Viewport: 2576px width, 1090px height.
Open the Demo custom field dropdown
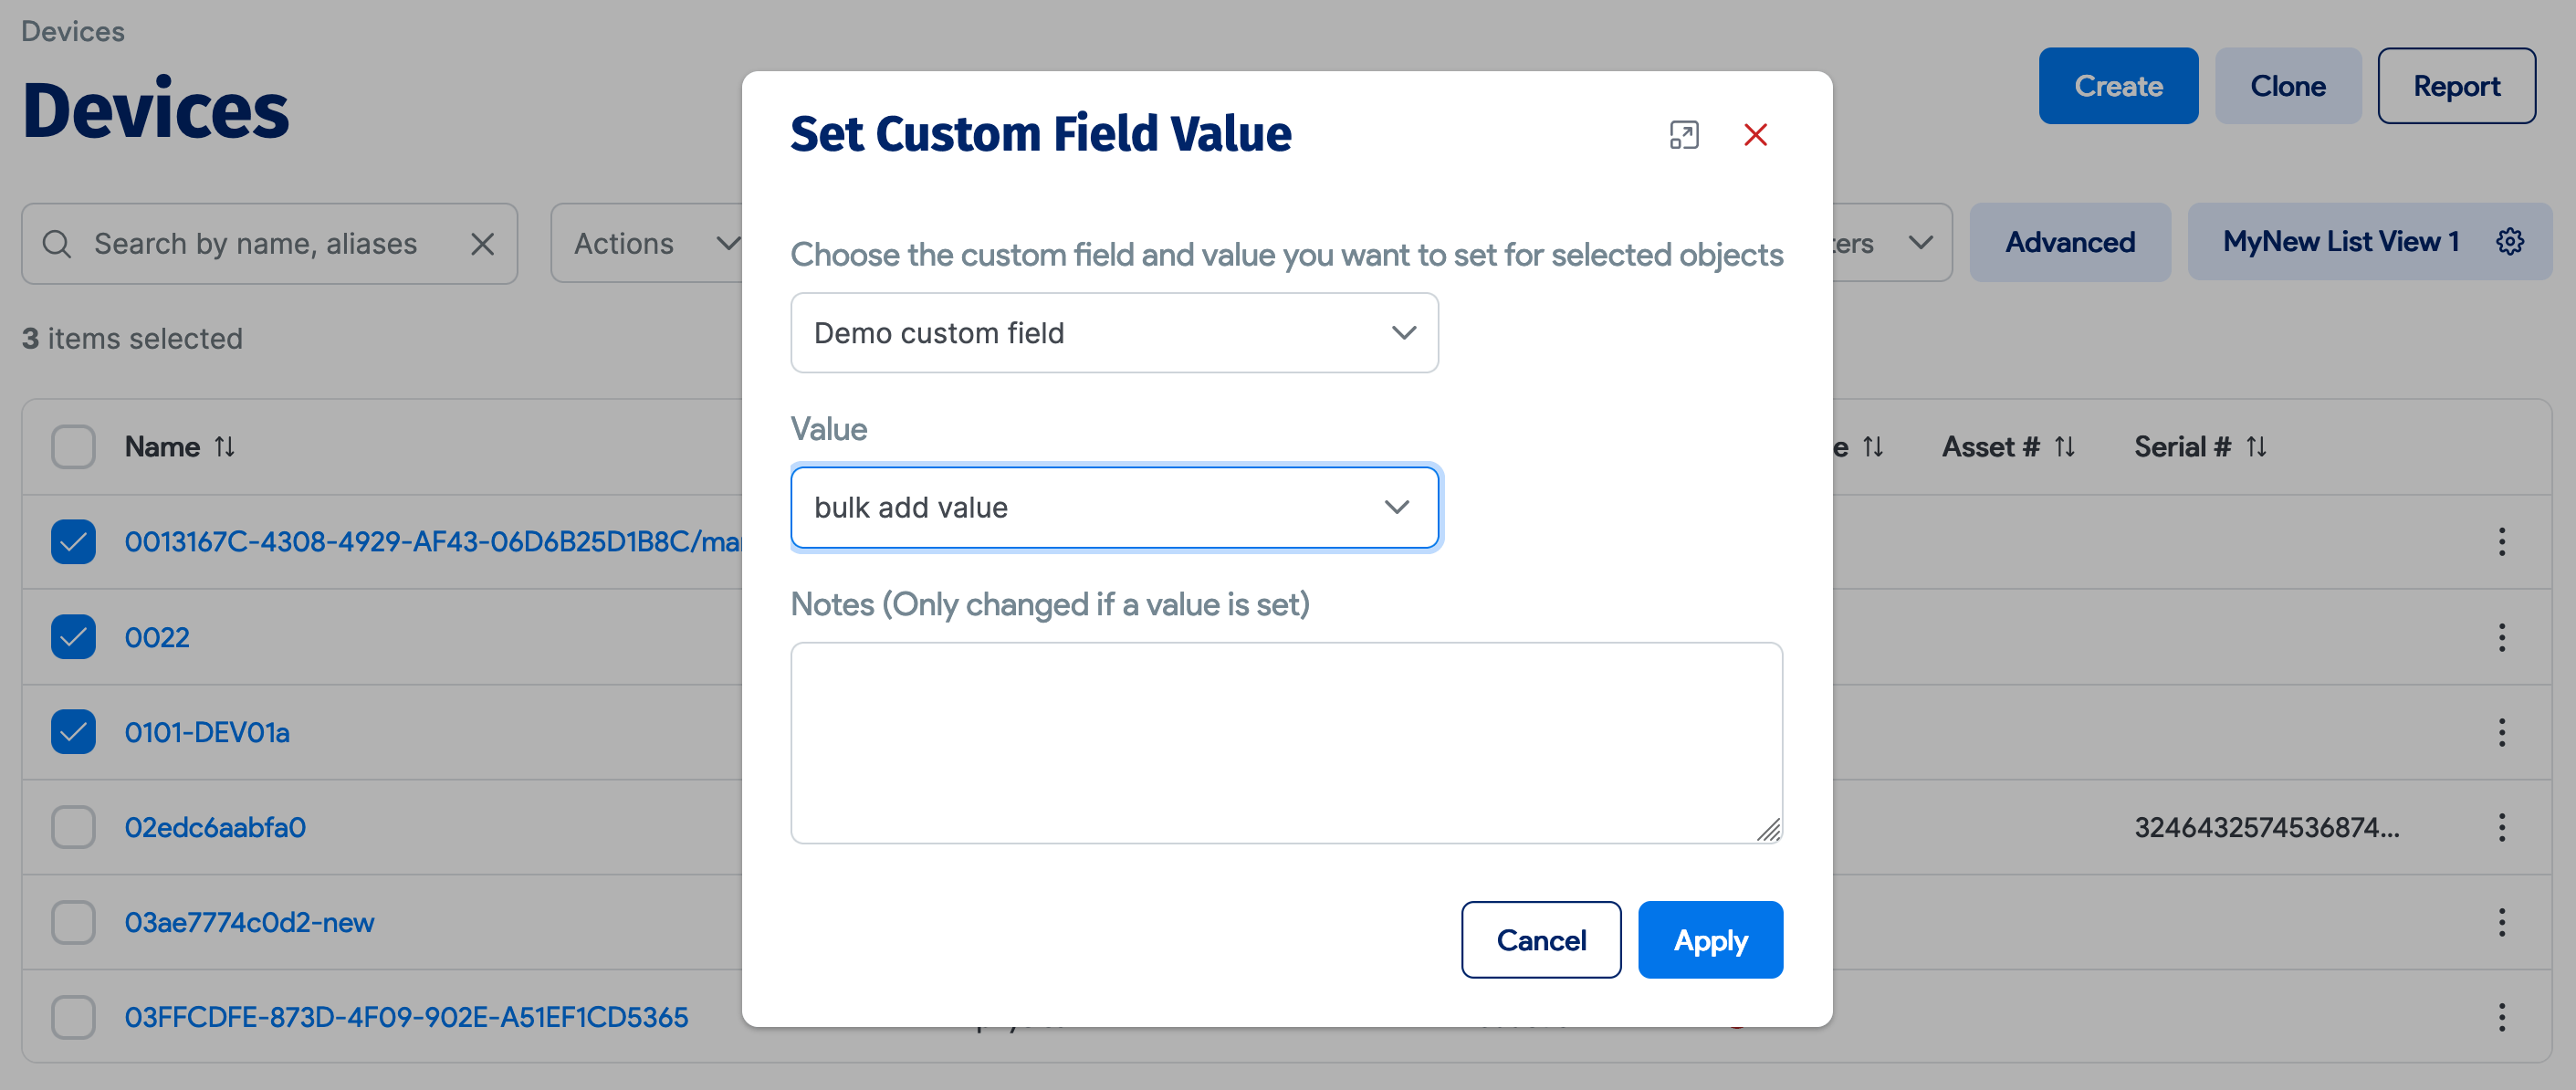point(1114,333)
